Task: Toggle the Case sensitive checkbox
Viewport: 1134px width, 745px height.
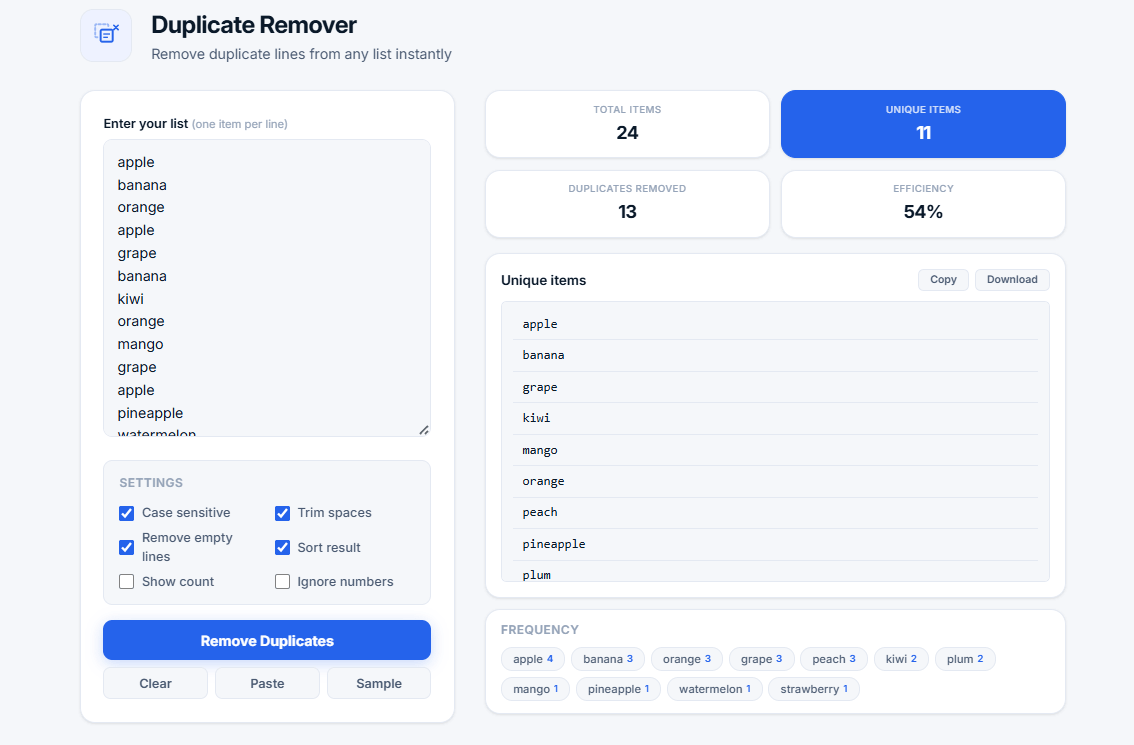Action: click(x=127, y=513)
